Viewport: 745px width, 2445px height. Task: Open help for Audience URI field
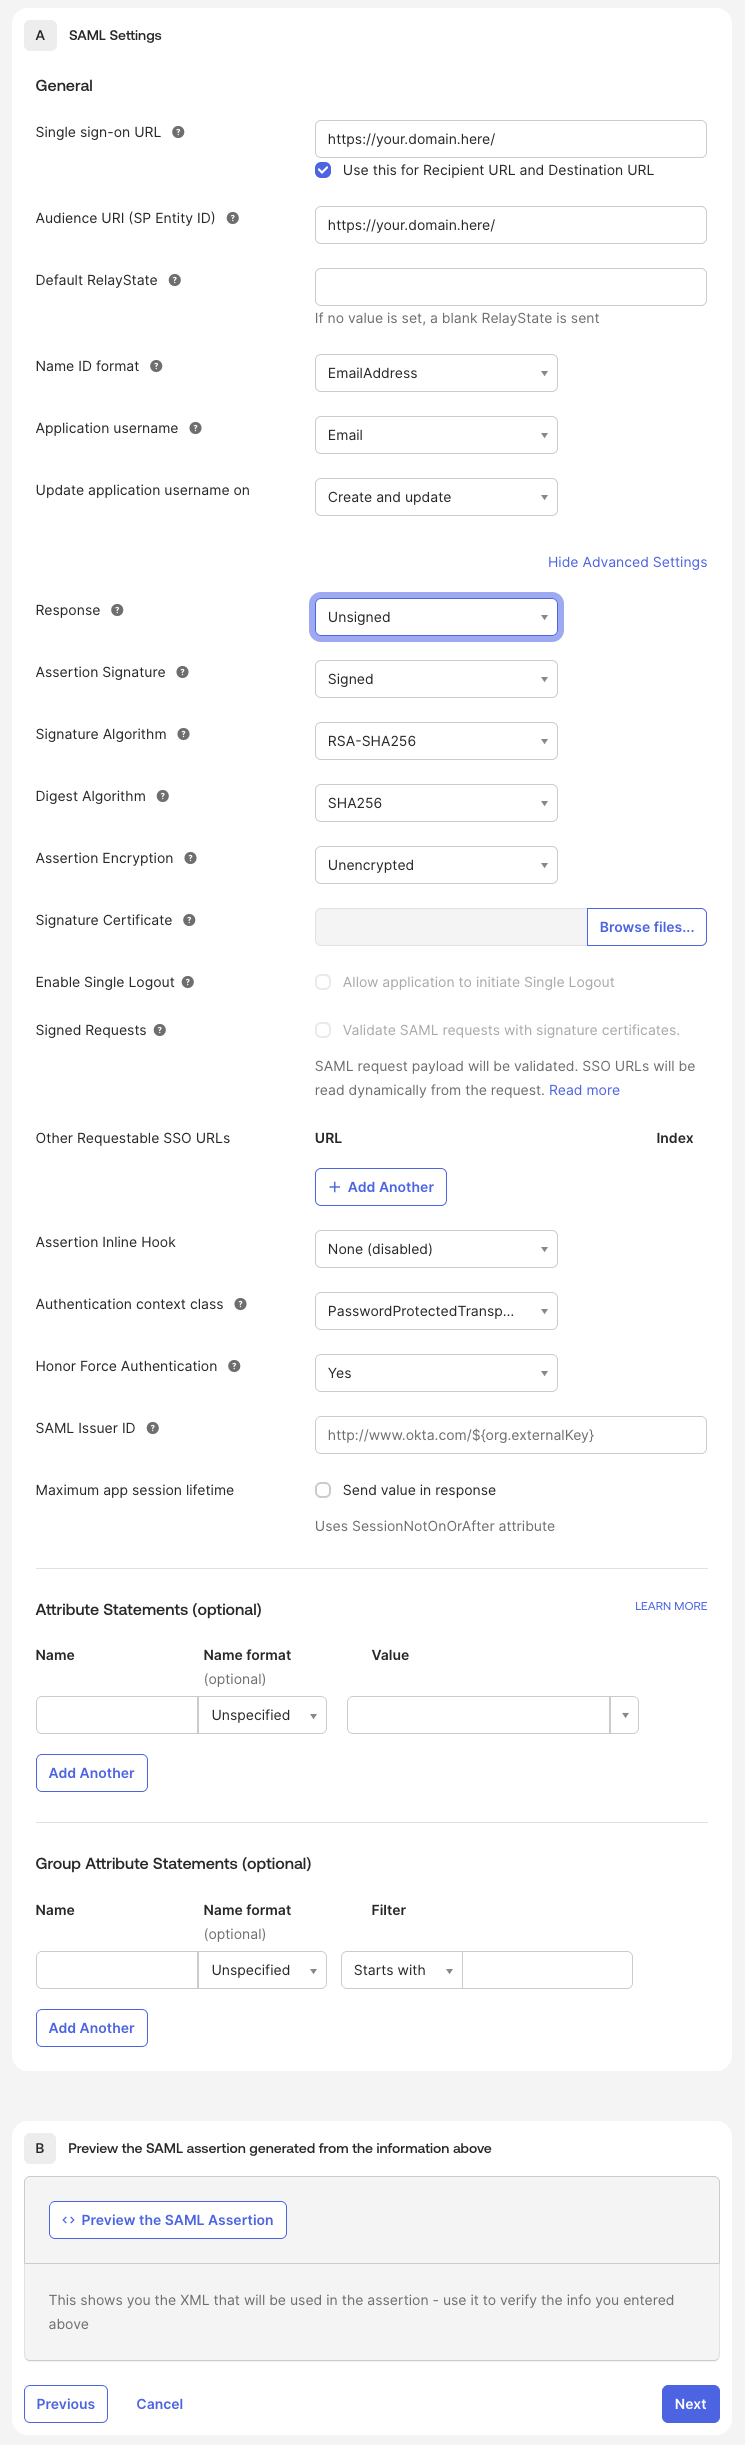[x=232, y=217]
